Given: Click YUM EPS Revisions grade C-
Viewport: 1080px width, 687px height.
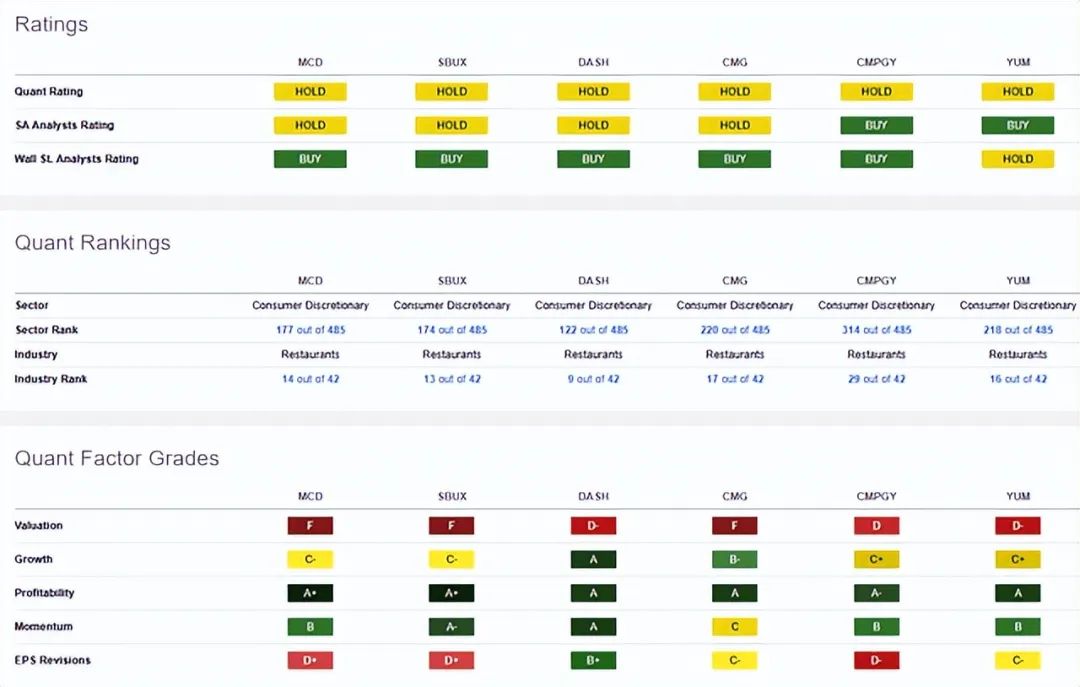Looking at the screenshot, I should pos(1018,661).
